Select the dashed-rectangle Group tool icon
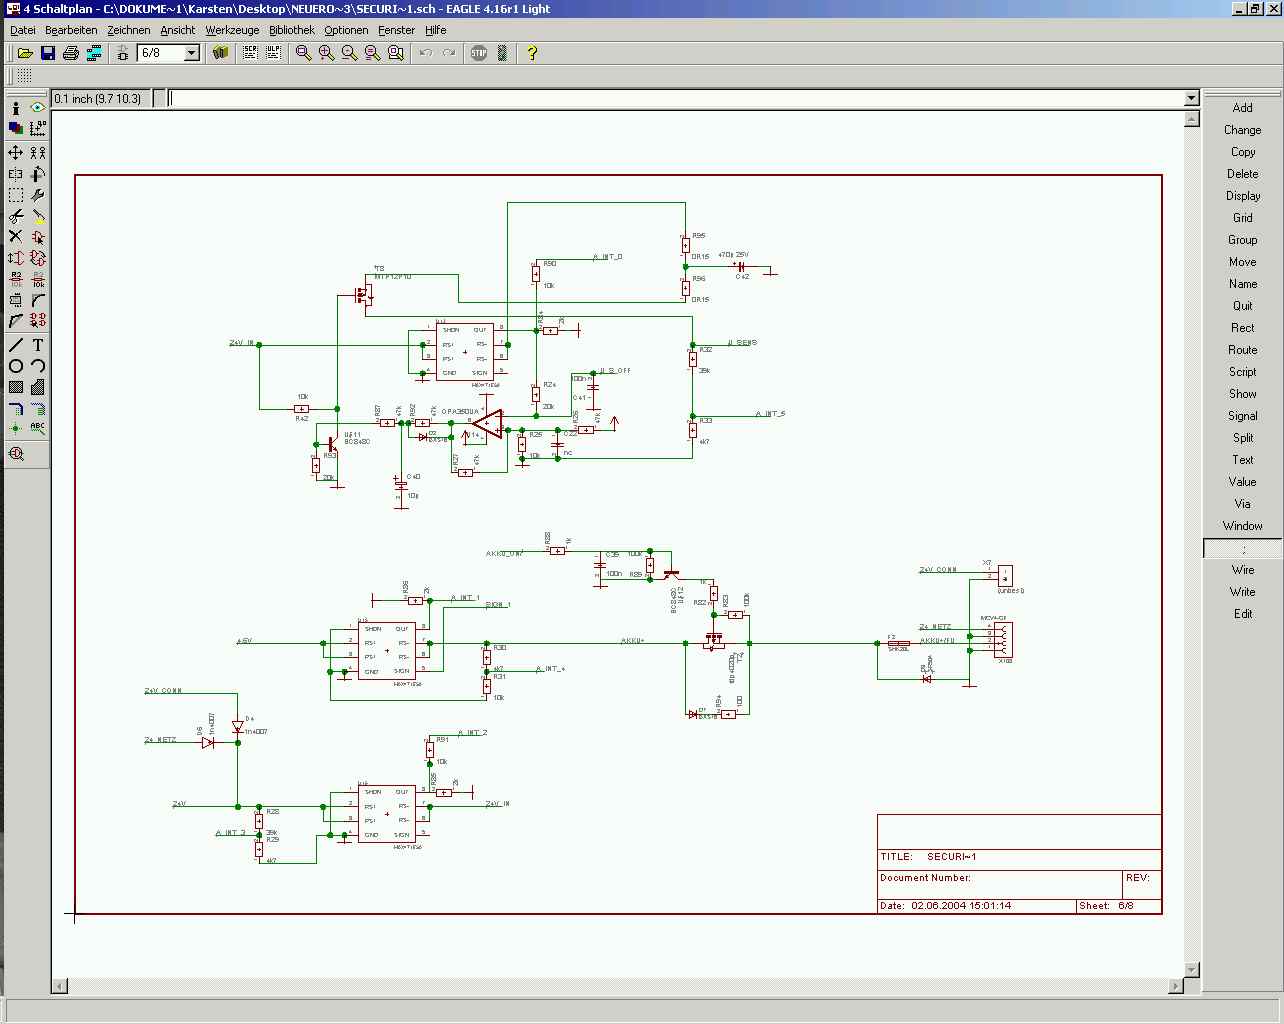 click(x=16, y=195)
